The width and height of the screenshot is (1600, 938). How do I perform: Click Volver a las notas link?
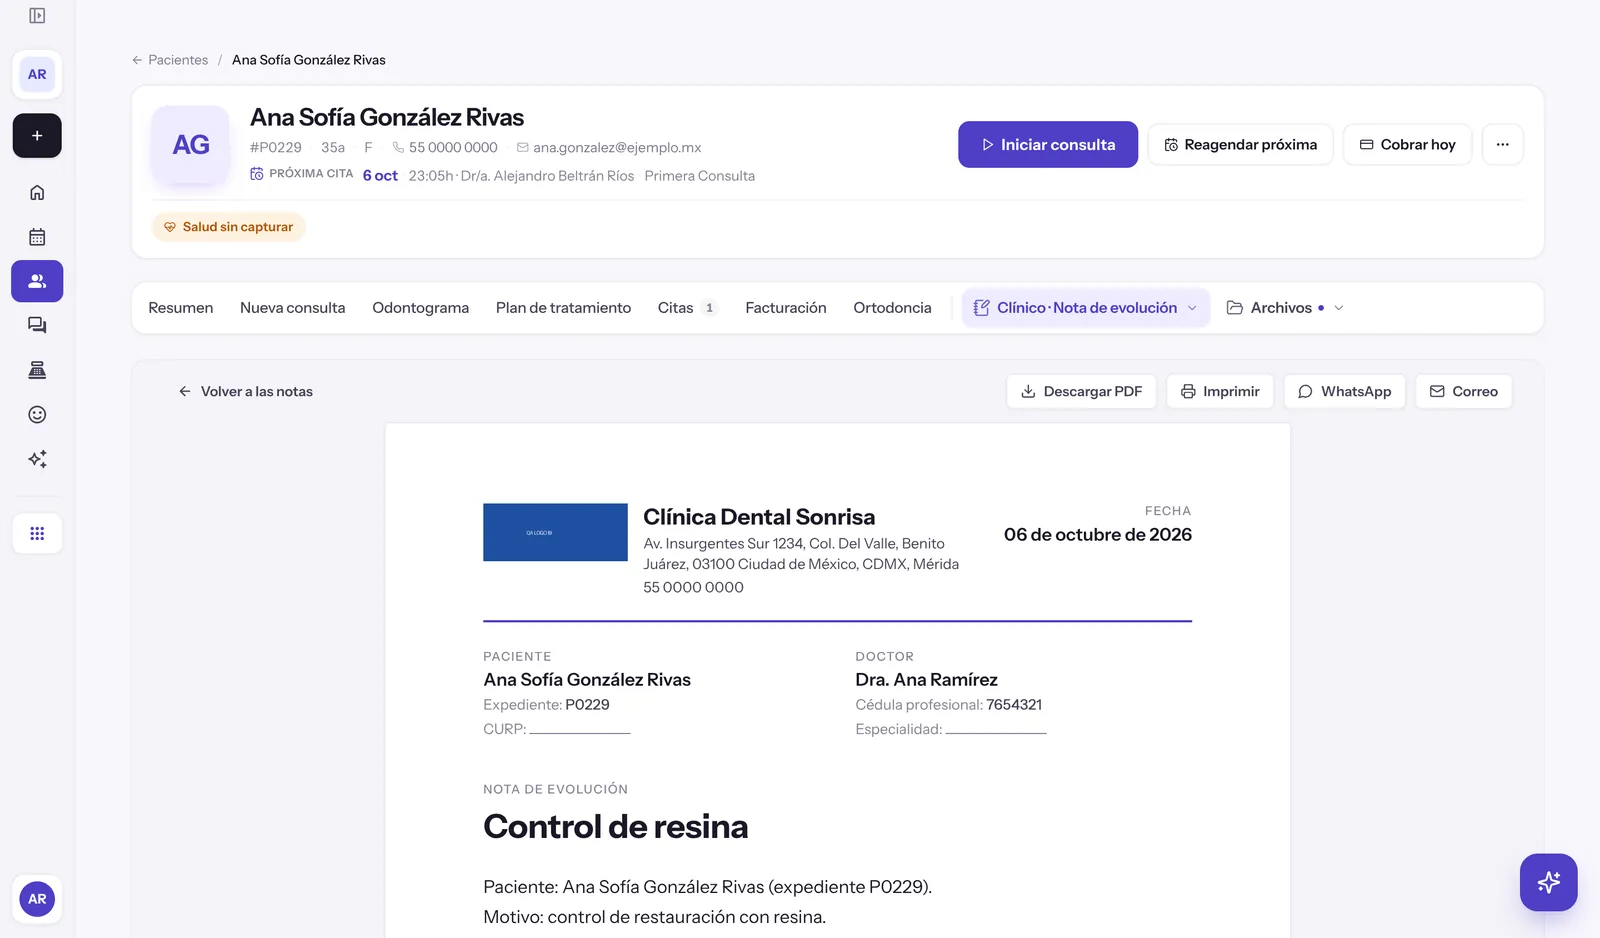(x=245, y=391)
